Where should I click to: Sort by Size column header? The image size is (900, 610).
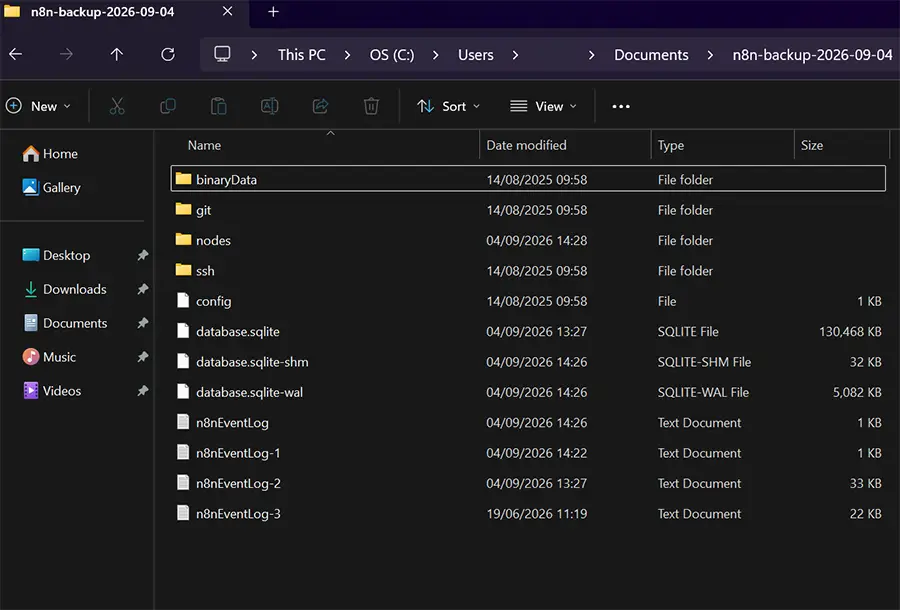[842, 145]
